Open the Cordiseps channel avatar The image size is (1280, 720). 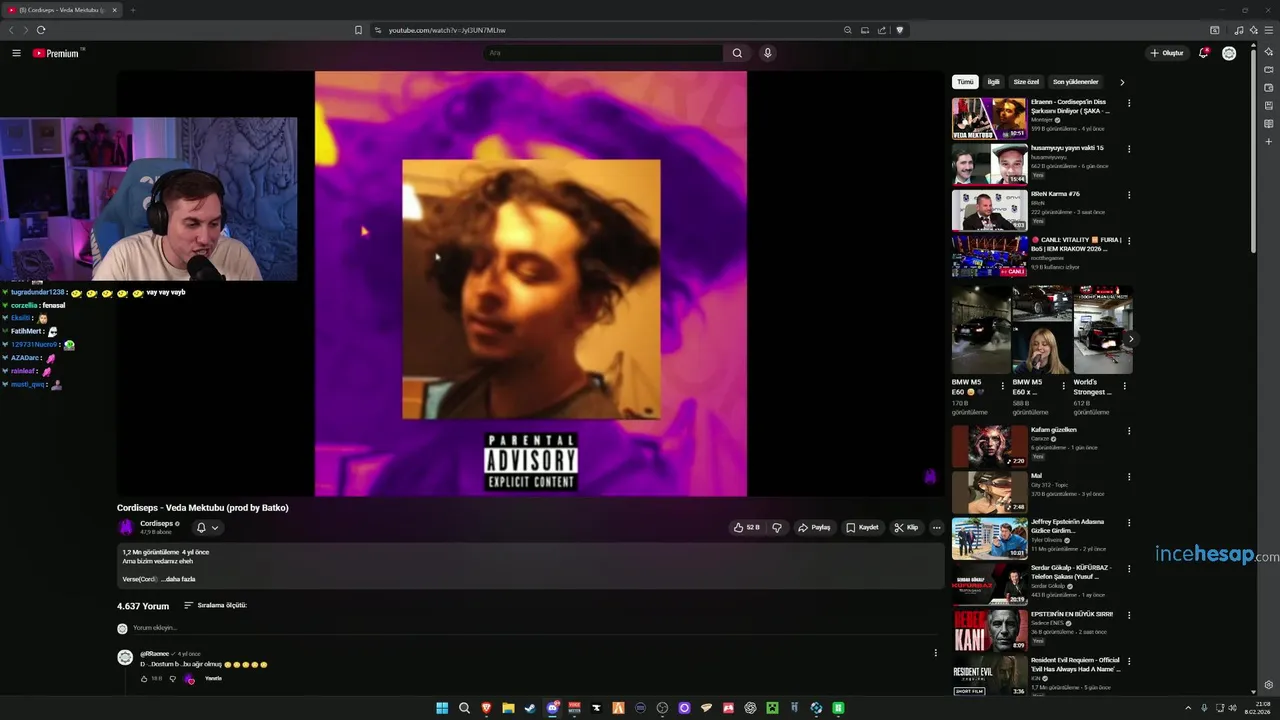click(x=126, y=527)
